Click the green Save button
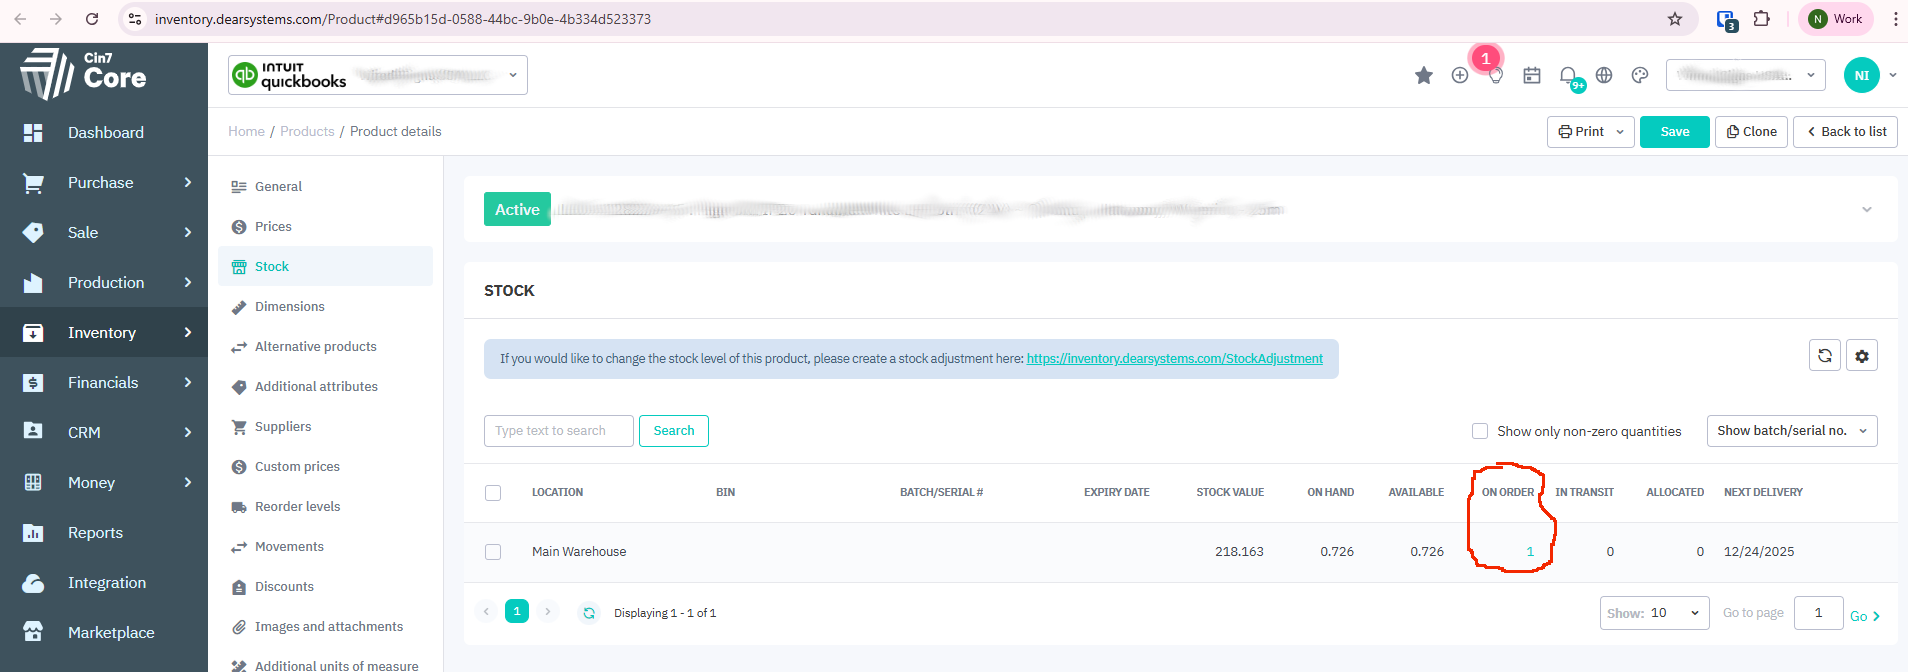This screenshot has height=672, width=1908. (1674, 132)
